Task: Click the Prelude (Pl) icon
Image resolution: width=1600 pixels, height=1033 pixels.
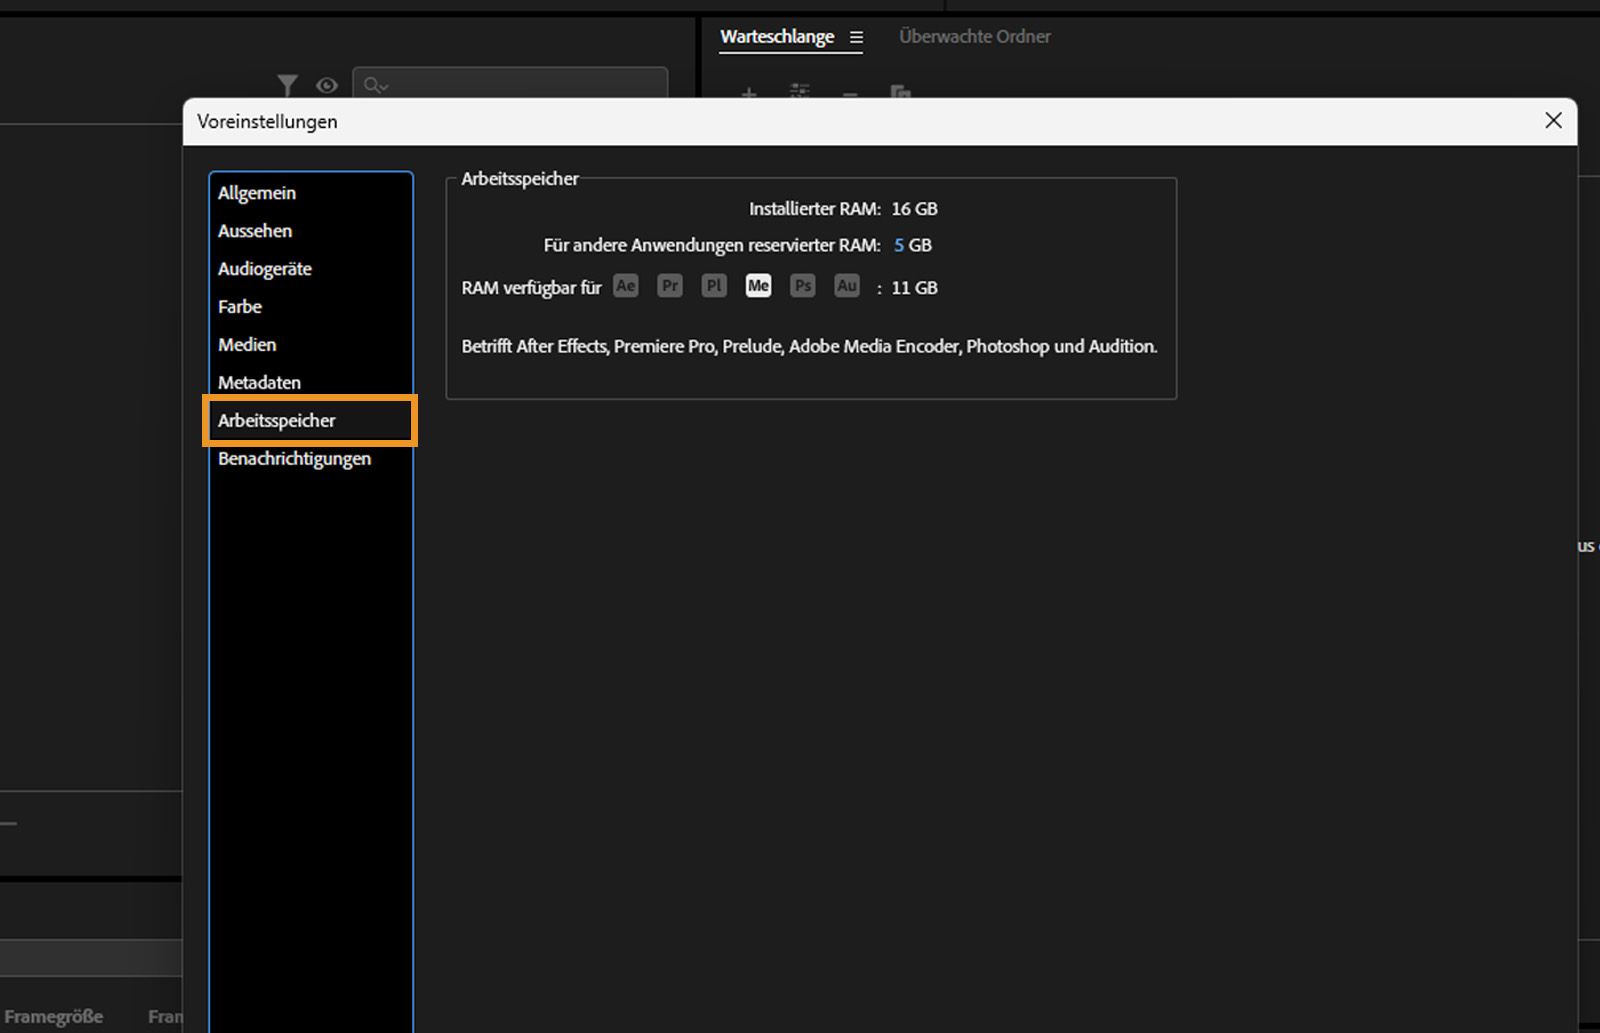Action: pyautogui.click(x=714, y=287)
